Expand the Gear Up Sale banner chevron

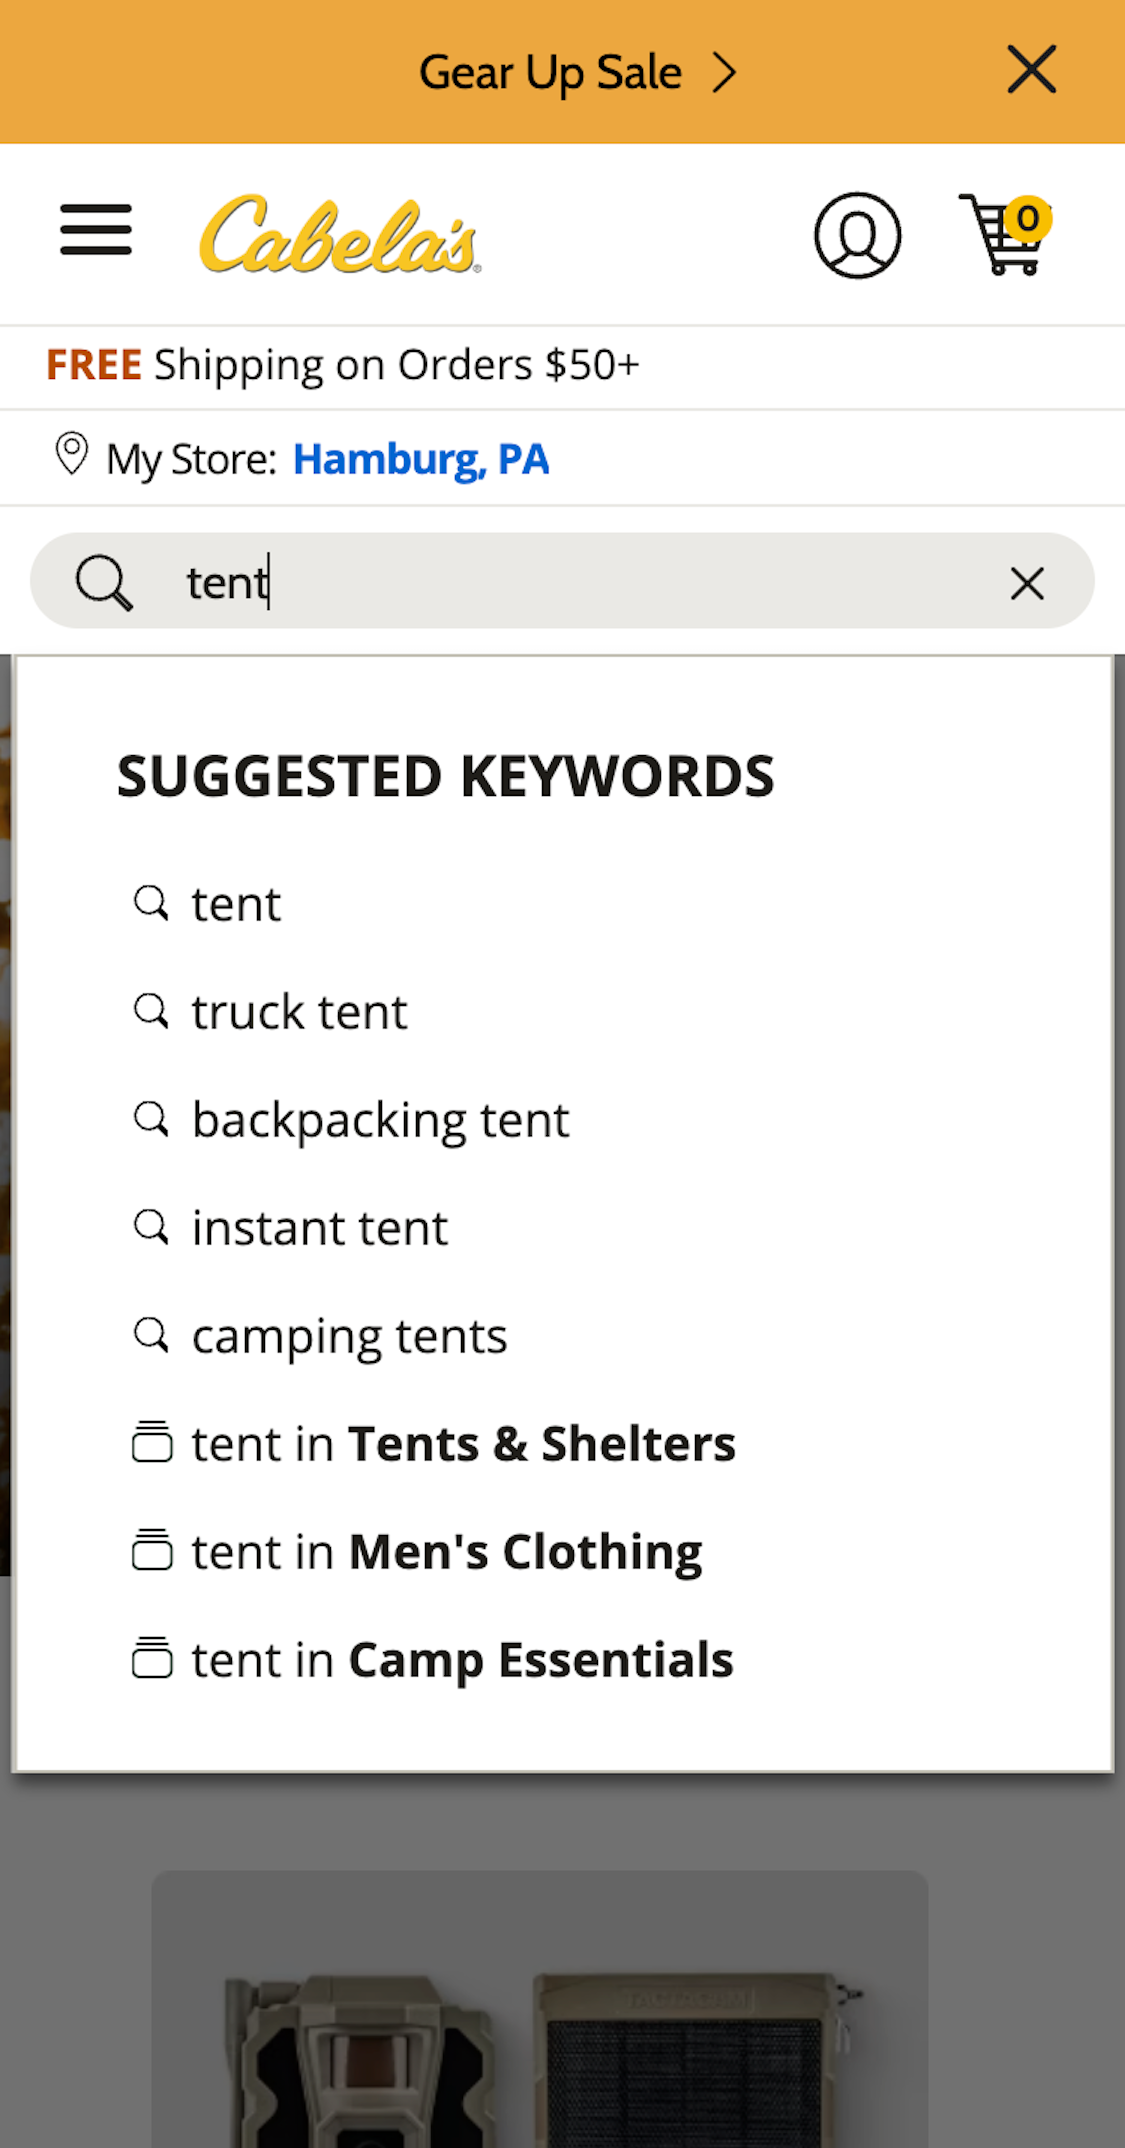[x=723, y=71]
